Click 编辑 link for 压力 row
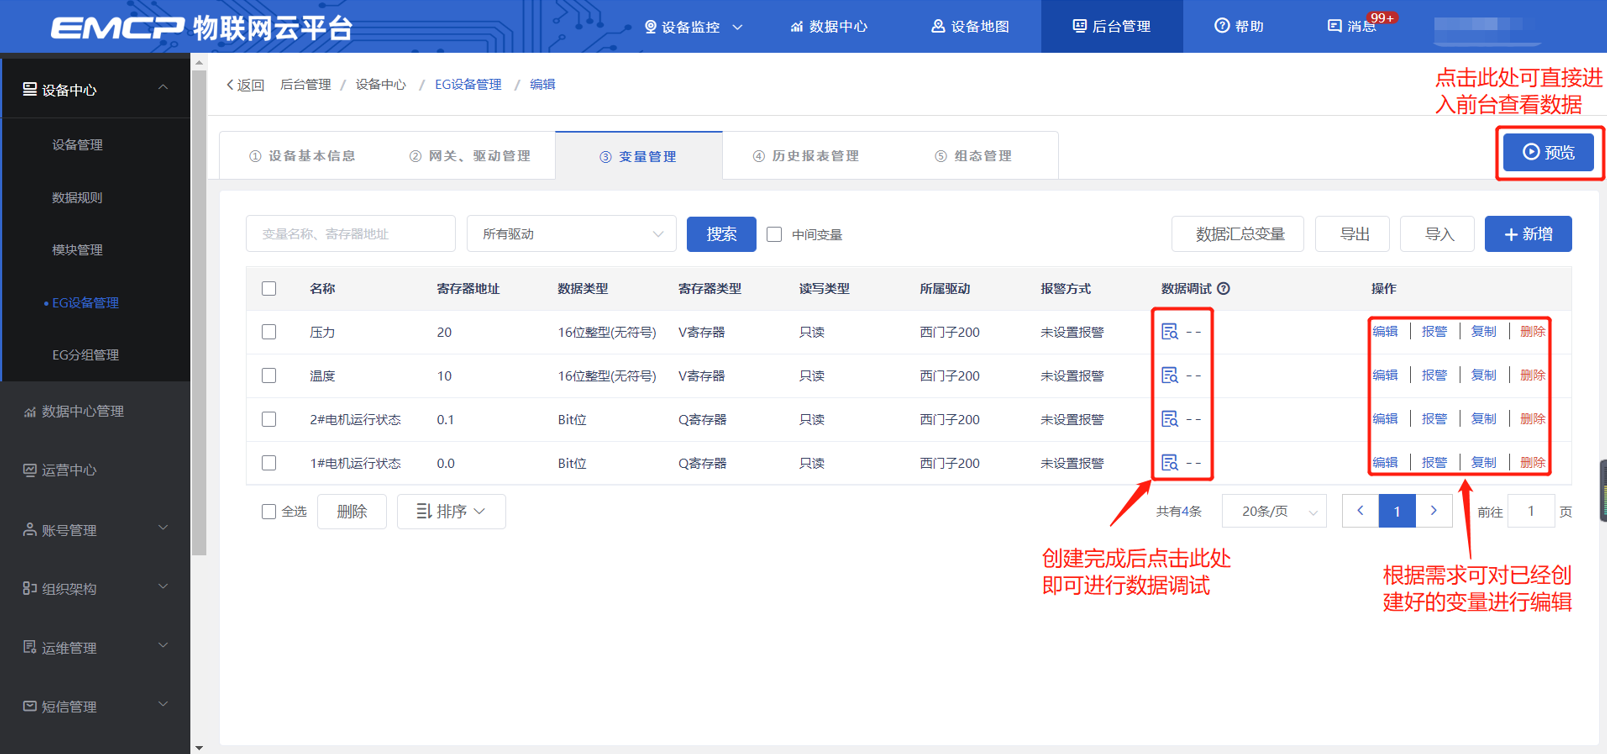Screen dimensions: 1607x754 point(1385,331)
